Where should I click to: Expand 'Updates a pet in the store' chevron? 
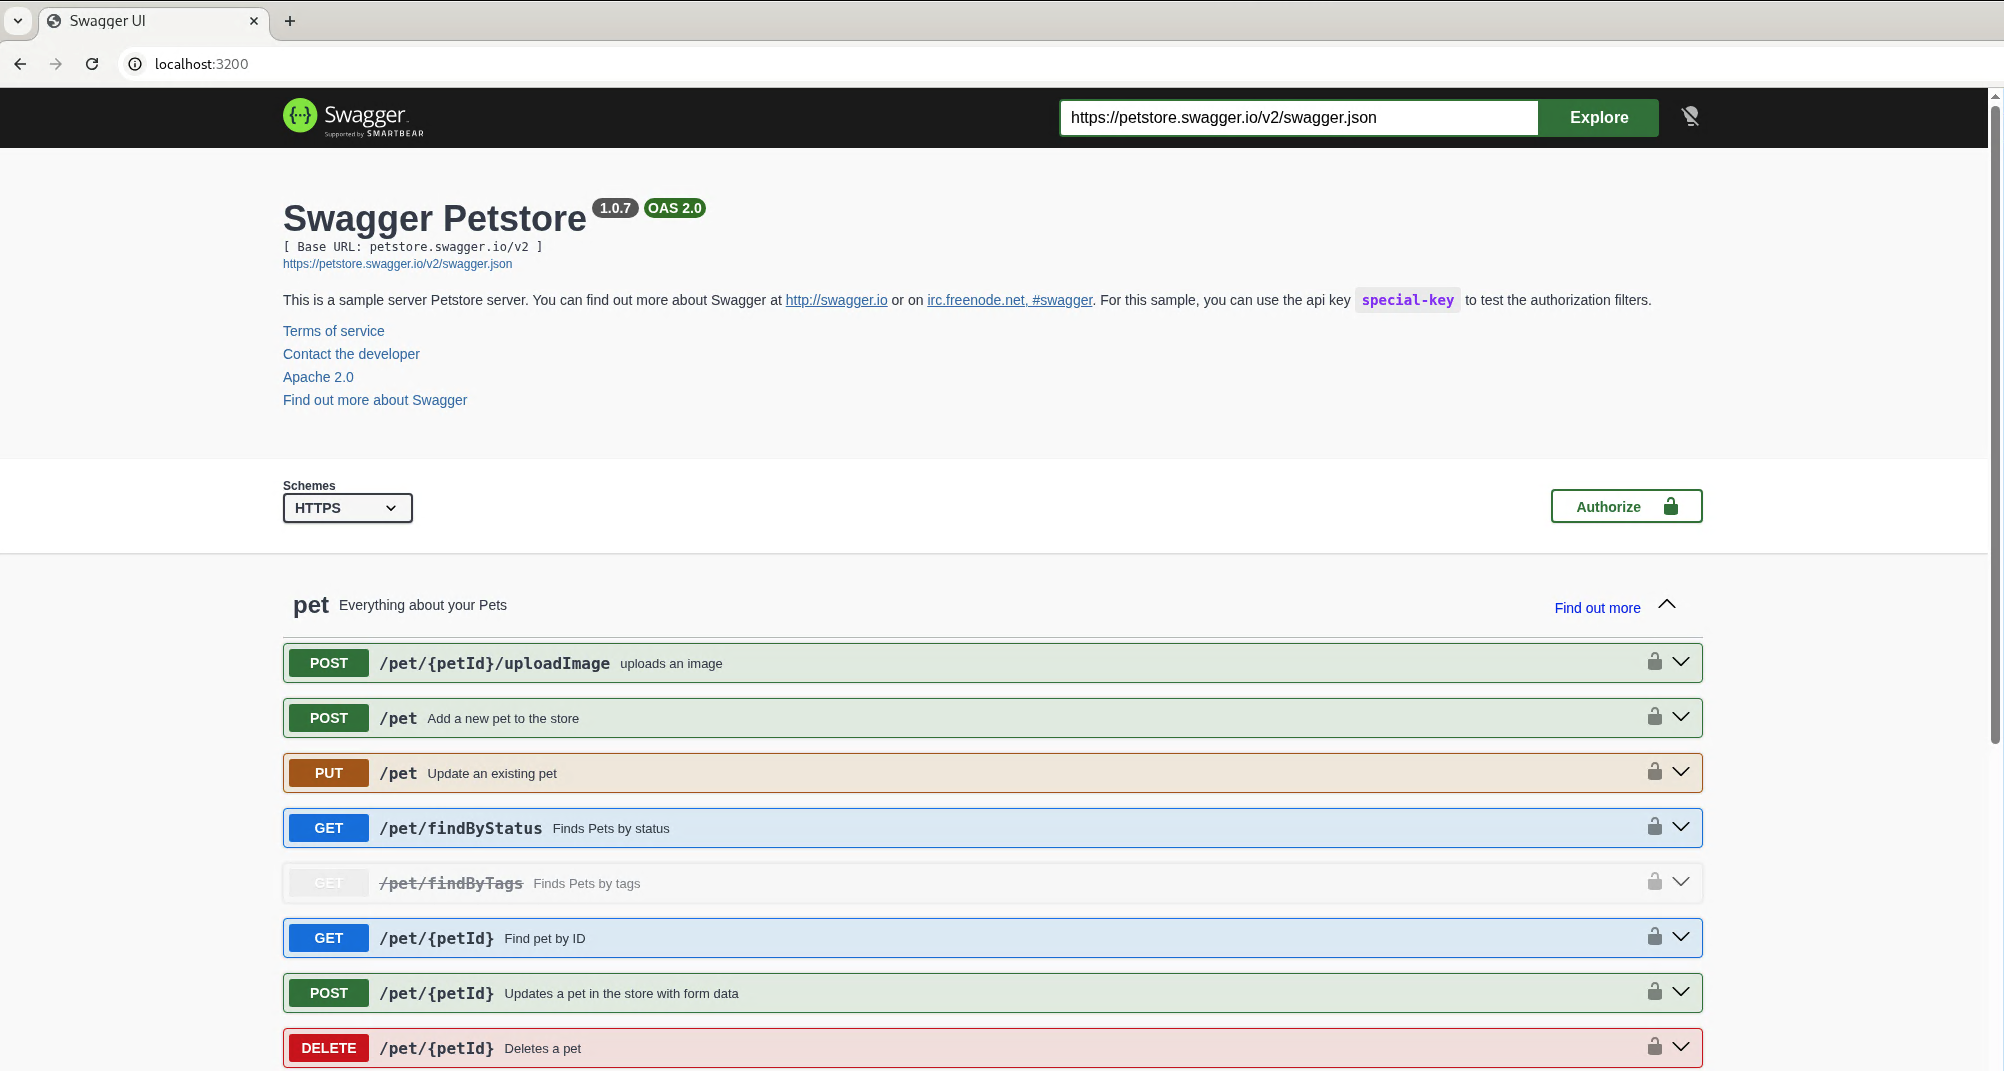tap(1681, 992)
